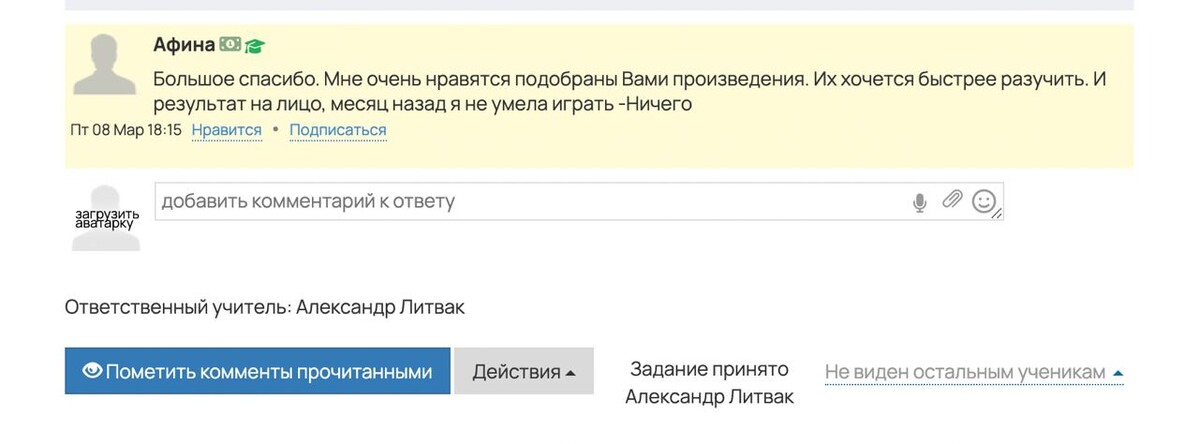Viewport: 1199px width, 444px height.
Task: Click the money banknote badge beside Афина
Action: tap(230, 44)
